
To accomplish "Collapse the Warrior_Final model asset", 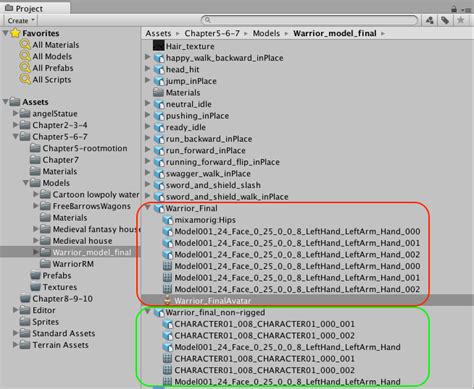I will coord(147,208).
